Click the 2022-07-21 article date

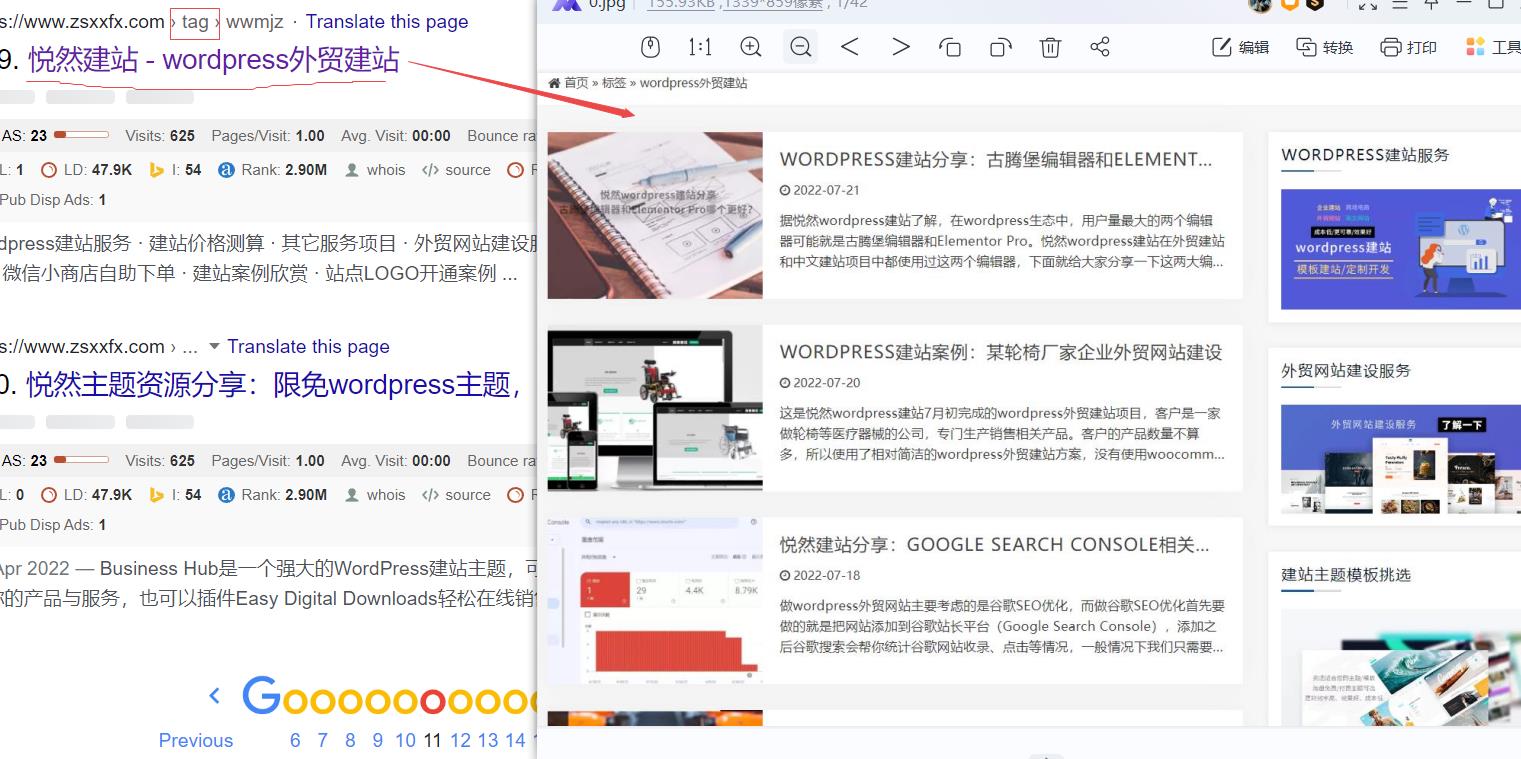[820, 190]
